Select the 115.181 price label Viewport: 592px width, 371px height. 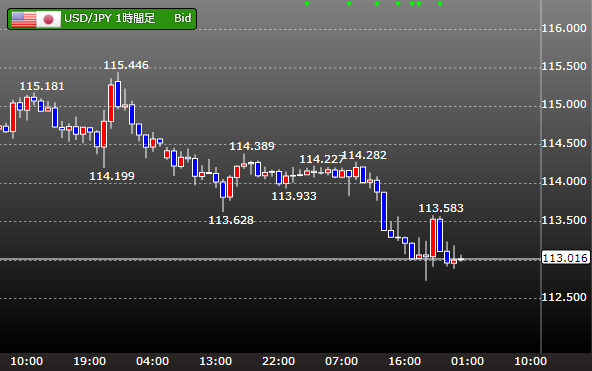point(42,86)
